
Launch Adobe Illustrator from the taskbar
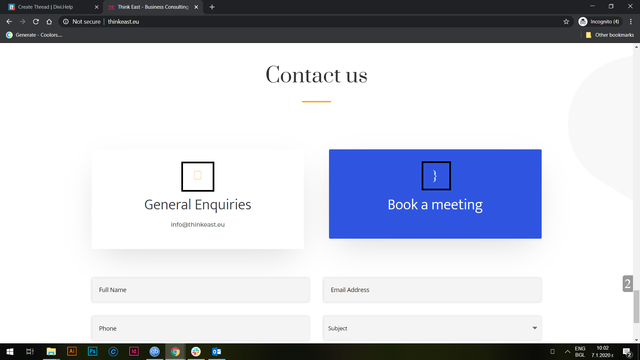click(x=72, y=351)
